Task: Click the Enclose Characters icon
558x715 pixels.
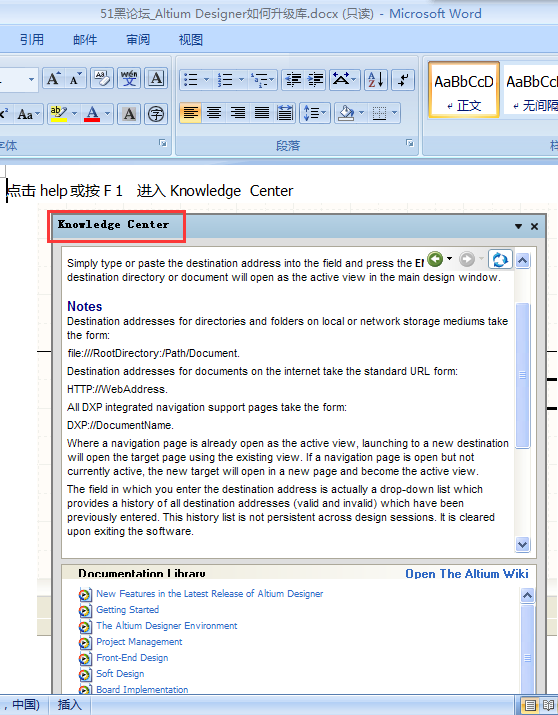Action: pos(156,114)
